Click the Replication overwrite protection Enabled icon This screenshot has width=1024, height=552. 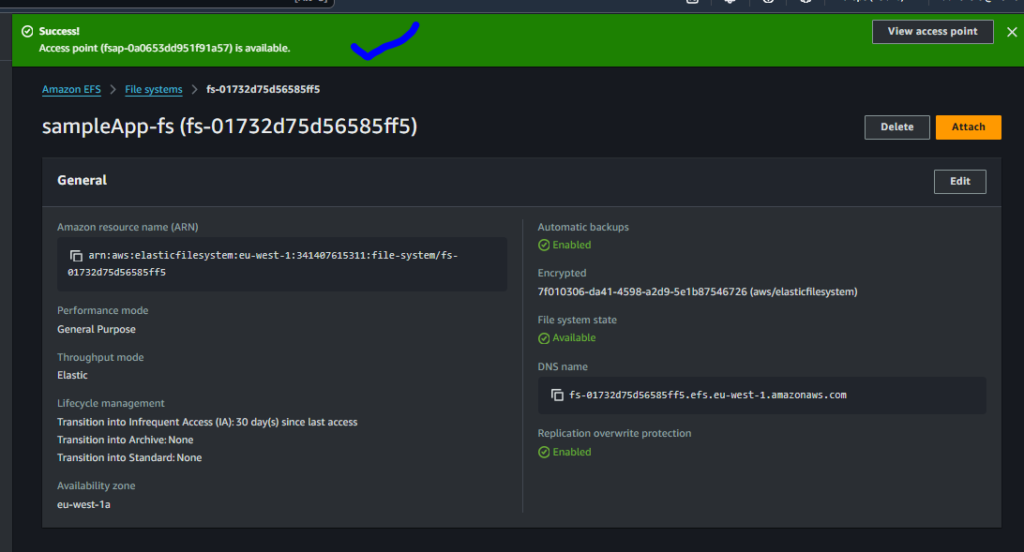(543, 452)
